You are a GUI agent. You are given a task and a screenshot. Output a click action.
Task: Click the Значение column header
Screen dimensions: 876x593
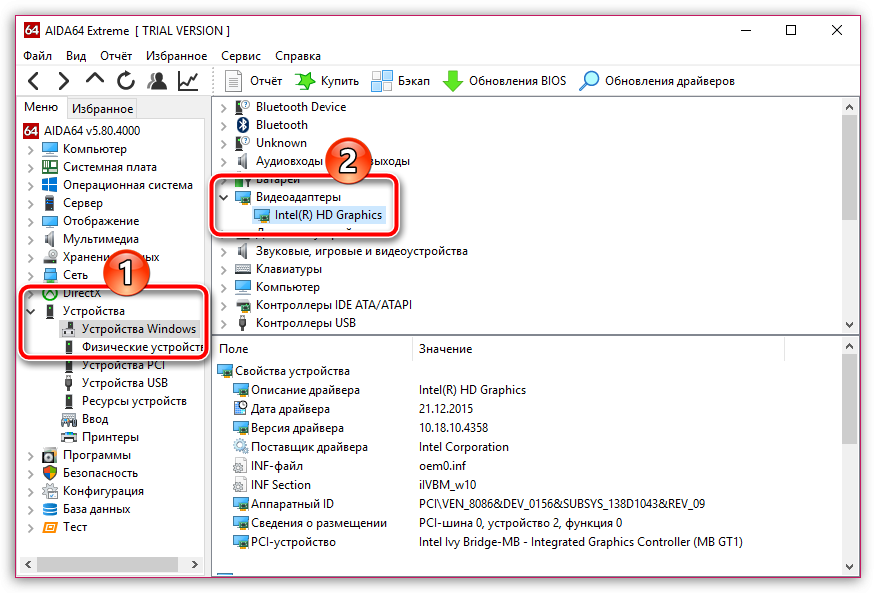coord(445,349)
